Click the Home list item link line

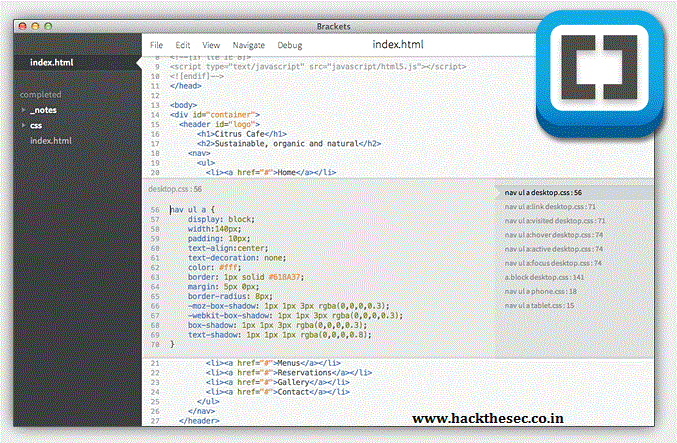pyautogui.click(x=271, y=172)
